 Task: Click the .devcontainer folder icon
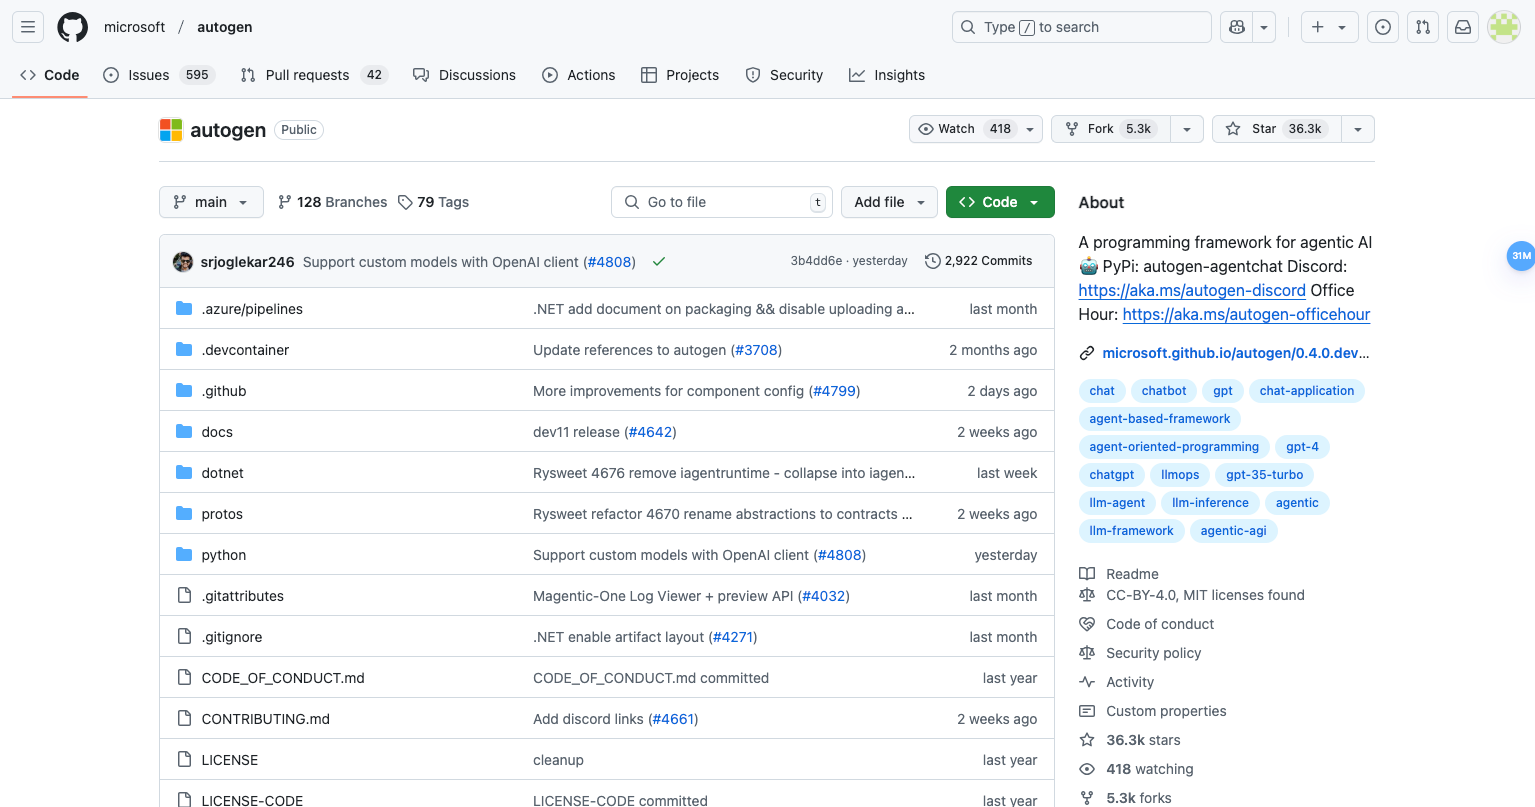click(x=184, y=349)
